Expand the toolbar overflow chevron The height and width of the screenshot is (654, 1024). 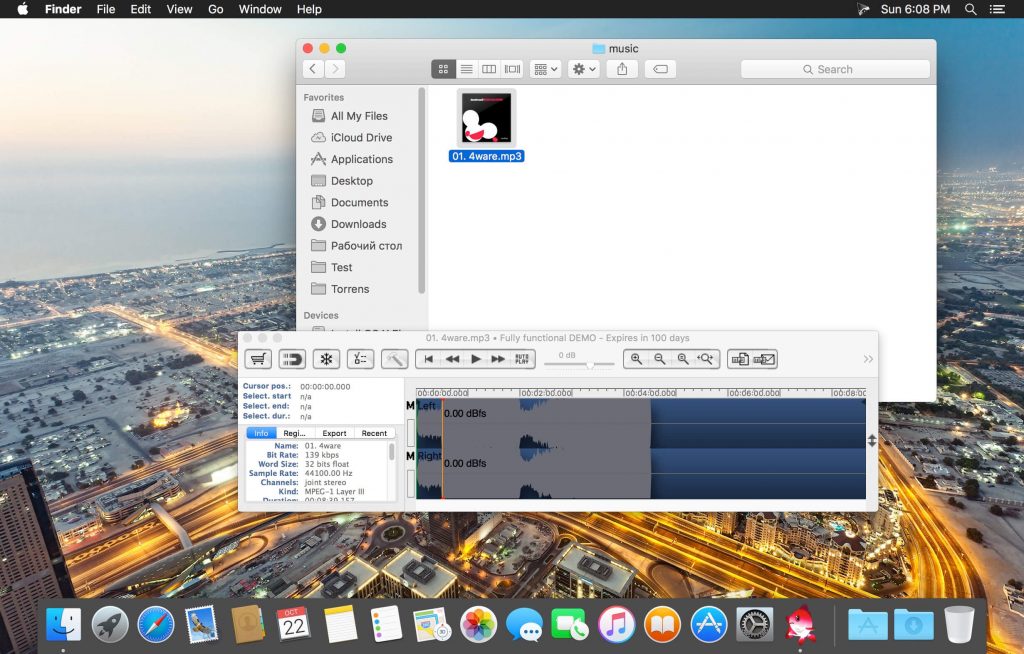(x=867, y=358)
